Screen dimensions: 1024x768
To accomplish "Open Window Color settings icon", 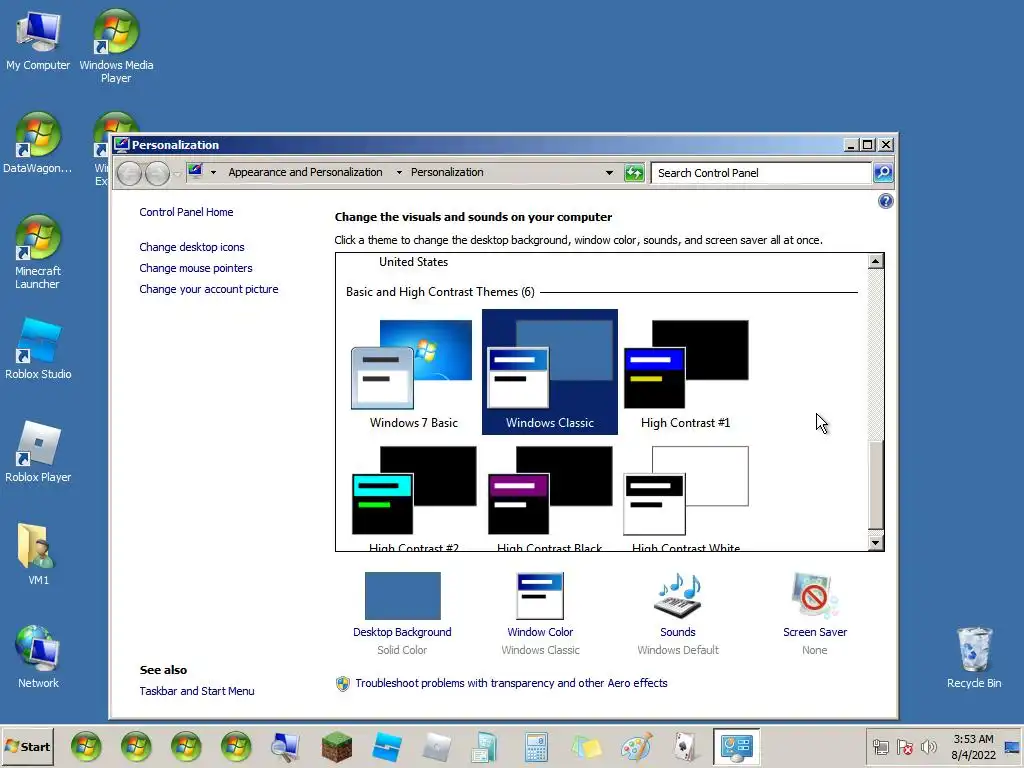I will 540,596.
